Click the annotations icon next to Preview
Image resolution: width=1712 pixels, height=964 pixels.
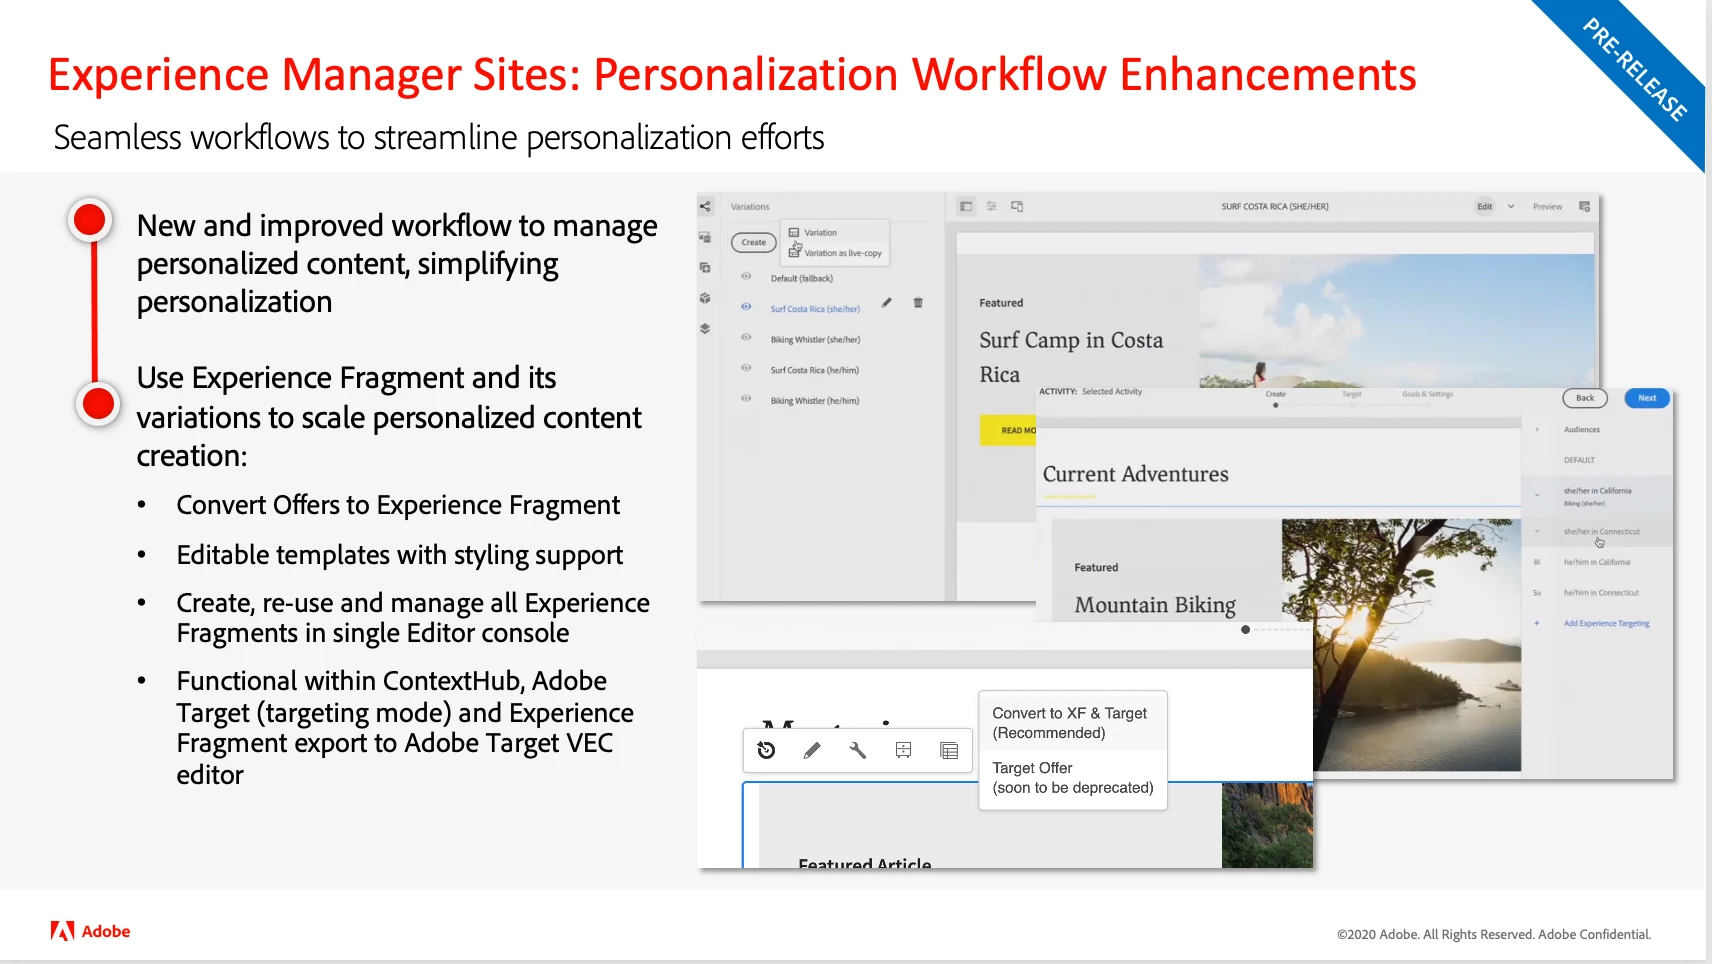(1584, 206)
